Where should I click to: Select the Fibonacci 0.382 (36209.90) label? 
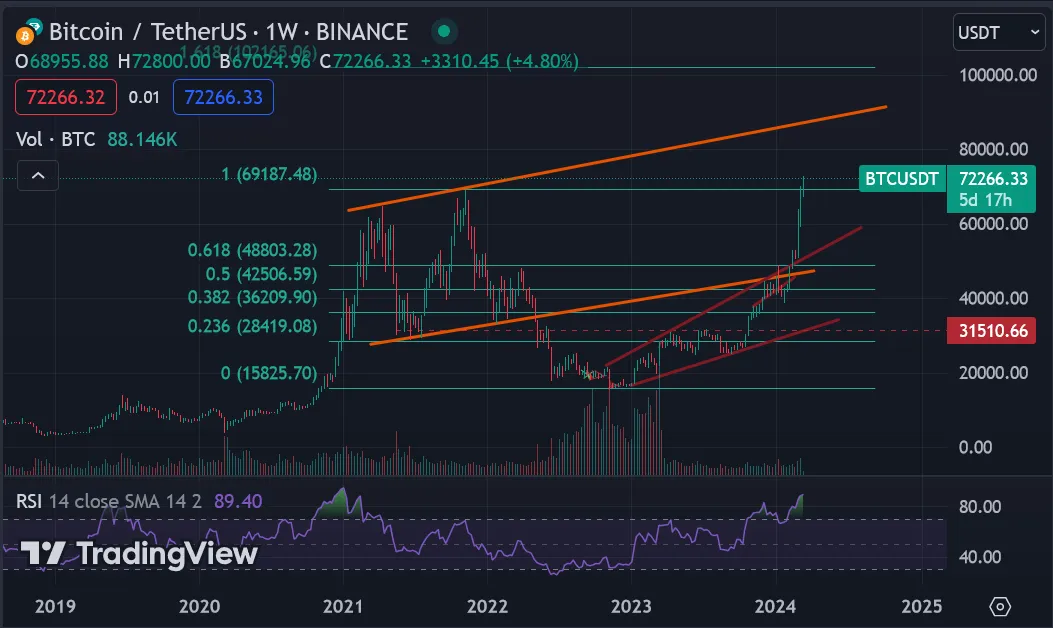click(x=253, y=297)
